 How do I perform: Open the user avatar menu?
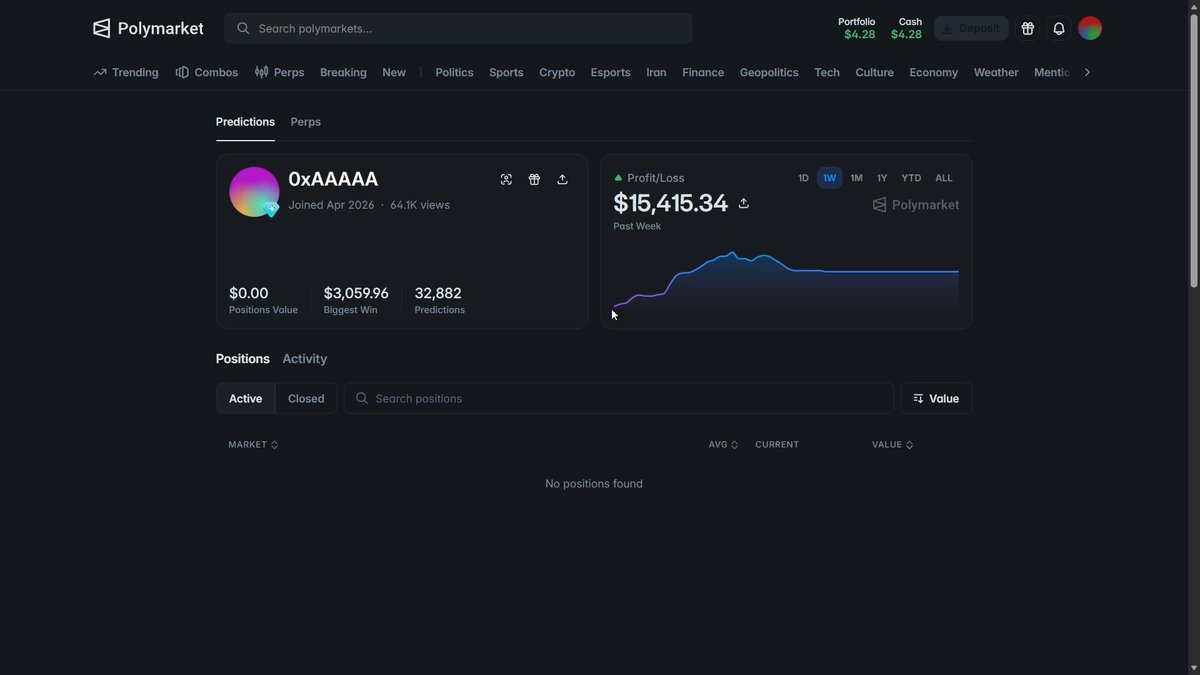click(1090, 28)
